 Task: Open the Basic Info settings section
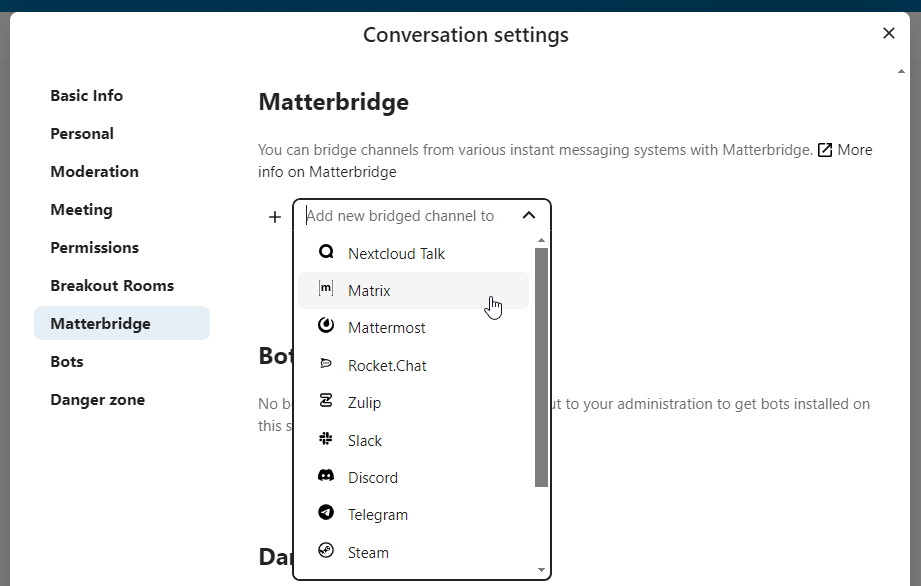click(87, 96)
